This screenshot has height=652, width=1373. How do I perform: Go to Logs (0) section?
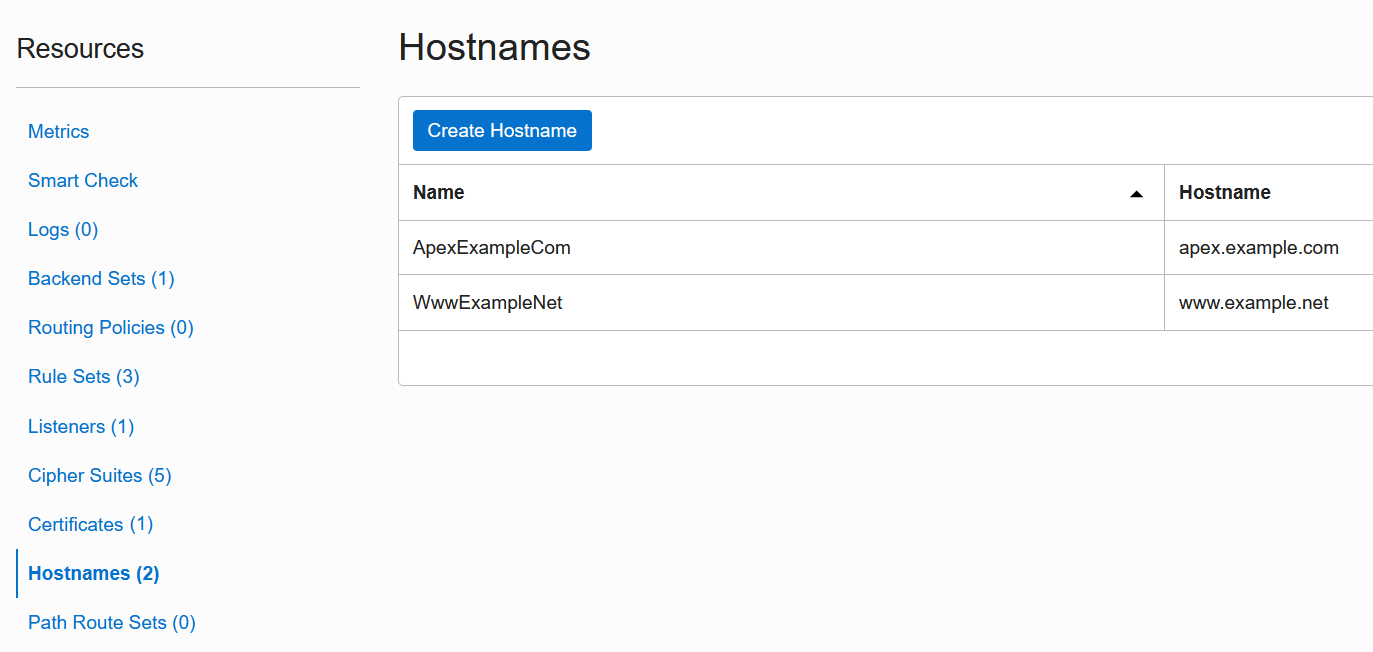[x=63, y=230]
